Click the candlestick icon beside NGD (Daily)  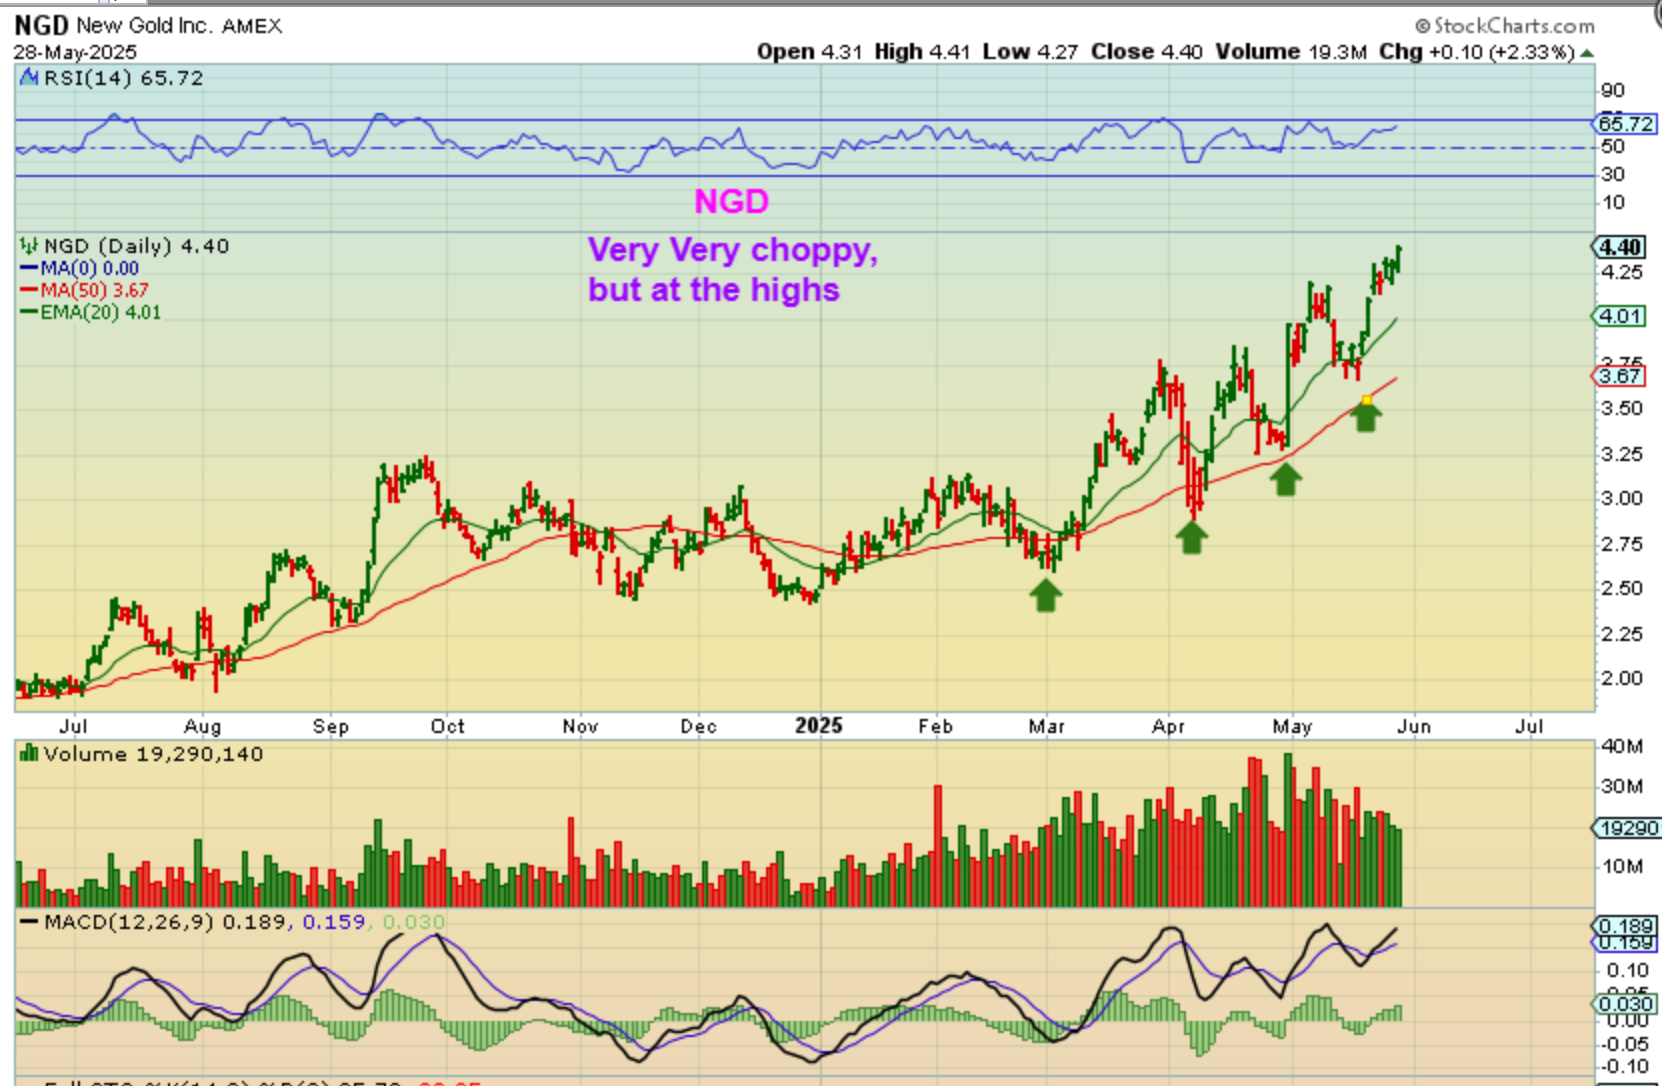click(30, 246)
